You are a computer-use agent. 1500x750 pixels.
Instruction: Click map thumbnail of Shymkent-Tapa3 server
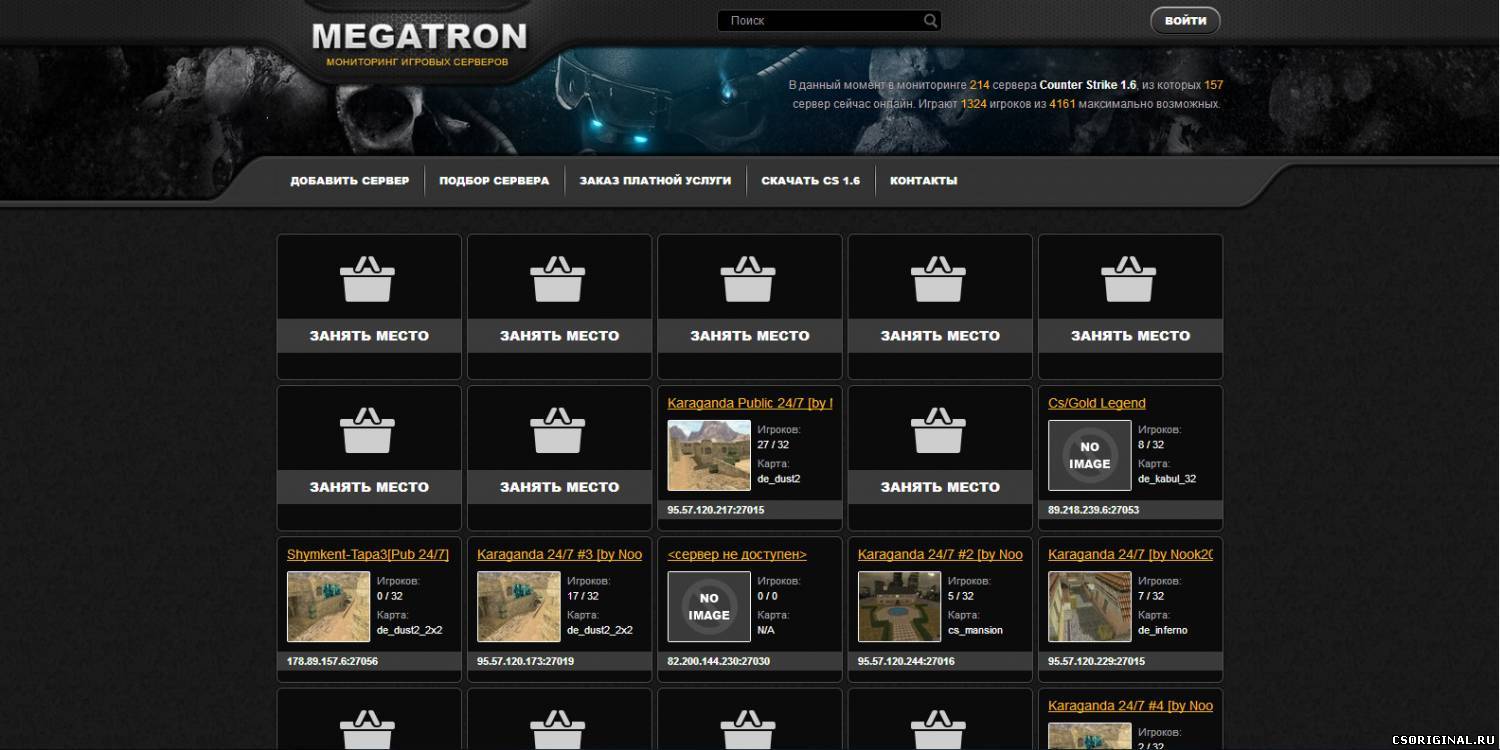(x=328, y=606)
